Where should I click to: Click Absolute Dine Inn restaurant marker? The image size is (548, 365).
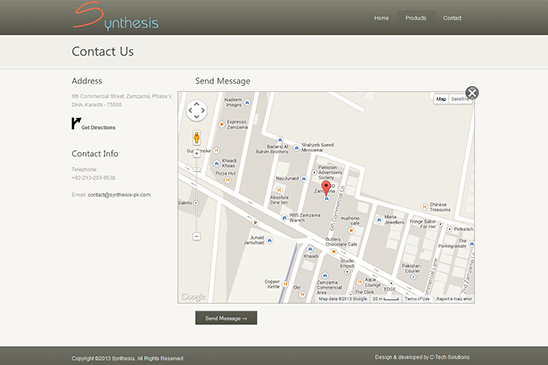coord(279,190)
